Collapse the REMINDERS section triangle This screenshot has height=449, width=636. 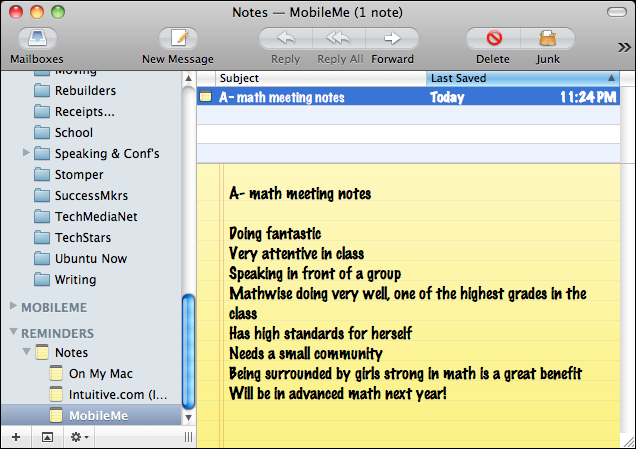13,332
